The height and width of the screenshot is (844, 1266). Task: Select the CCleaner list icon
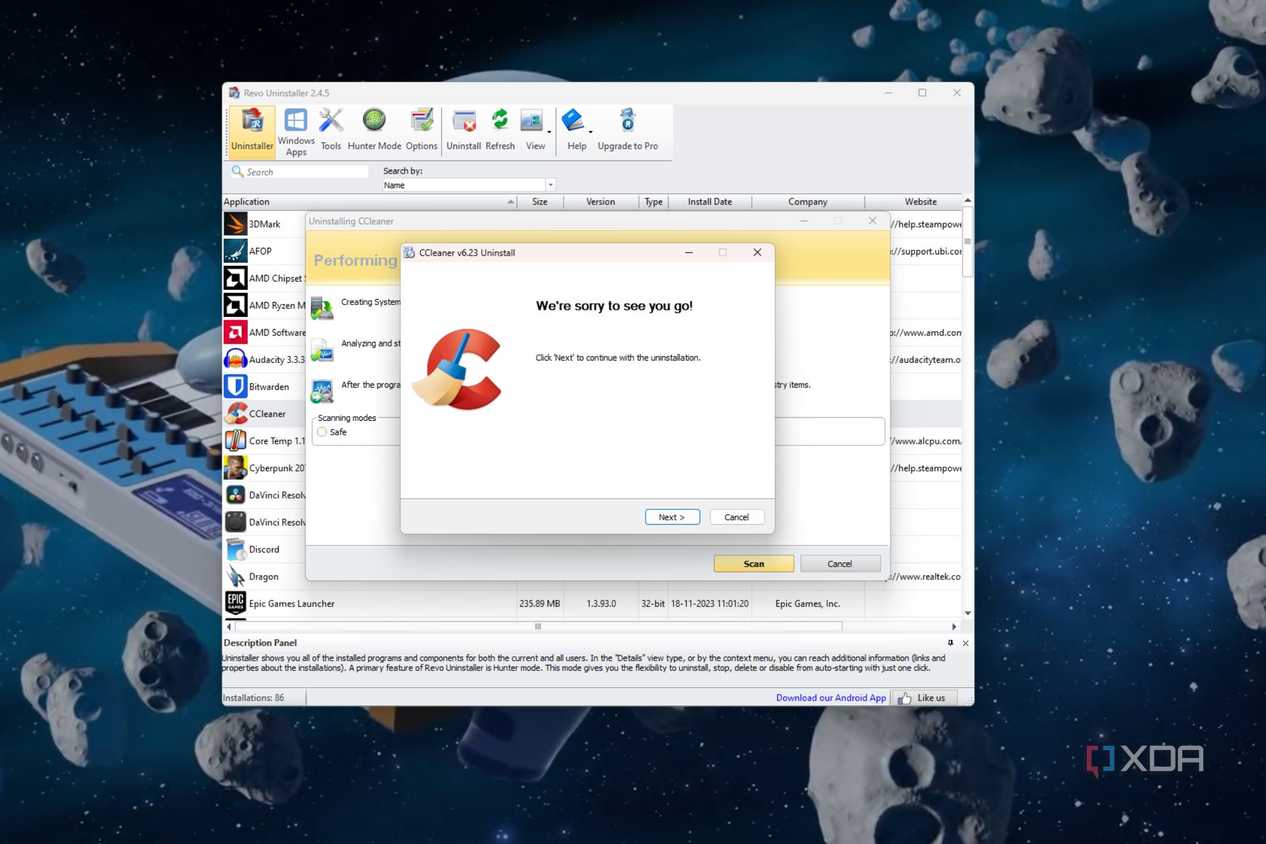click(235, 413)
